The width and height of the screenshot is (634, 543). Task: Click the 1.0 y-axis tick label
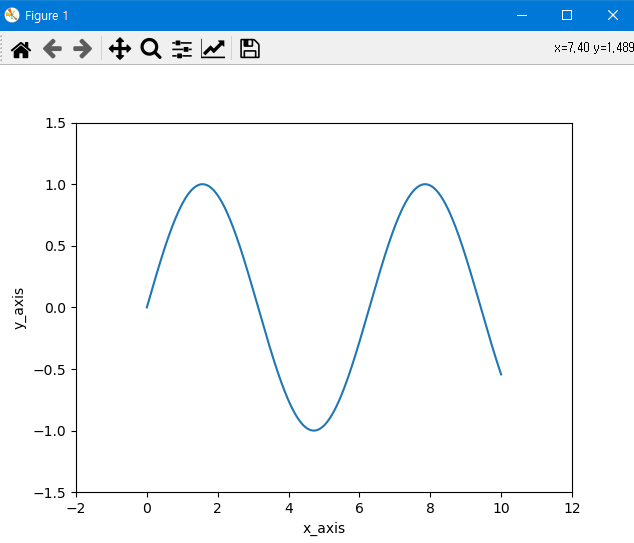click(x=55, y=185)
